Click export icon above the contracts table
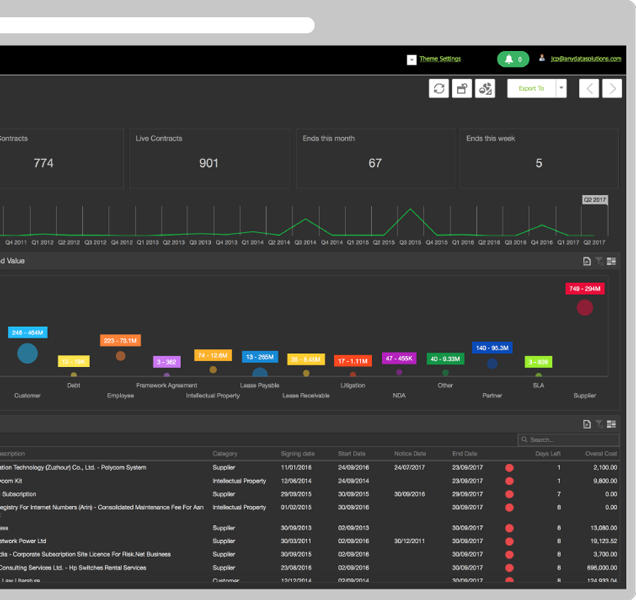The width and height of the screenshot is (636, 600). [x=587, y=424]
